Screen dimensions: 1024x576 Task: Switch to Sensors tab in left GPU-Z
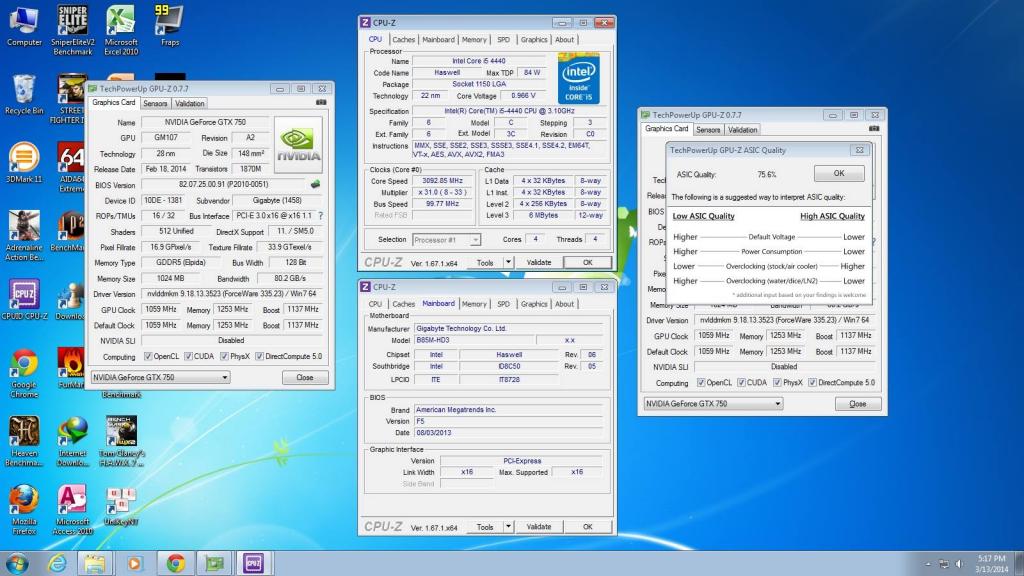[x=155, y=103]
